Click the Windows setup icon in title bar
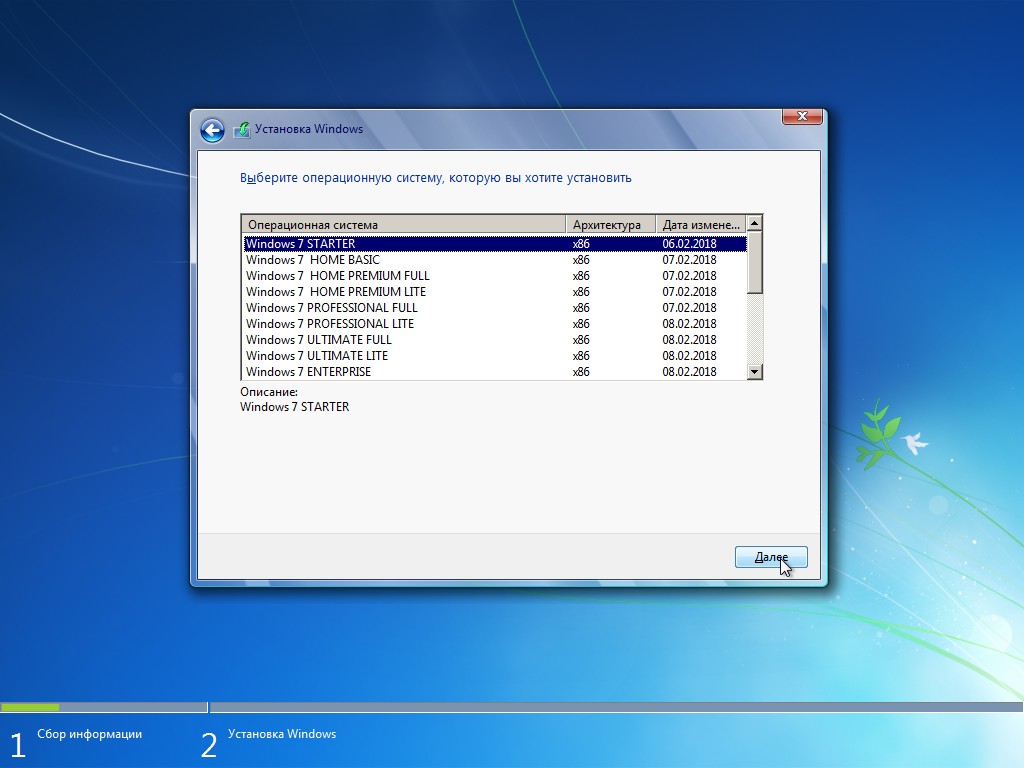This screenshot has width=1024, height=768. [x=241, y=130]
